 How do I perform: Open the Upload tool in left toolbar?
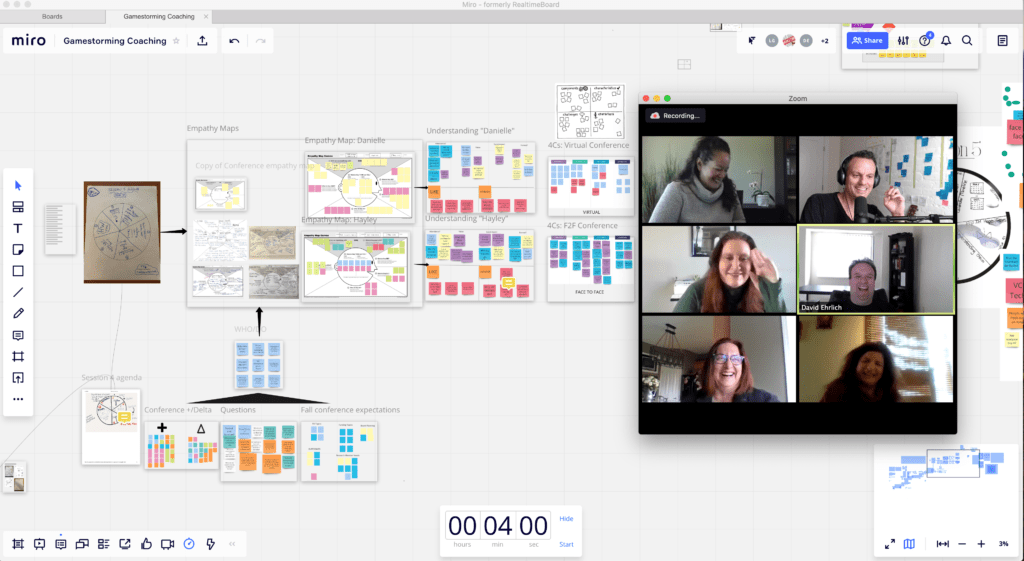point(18,377)
